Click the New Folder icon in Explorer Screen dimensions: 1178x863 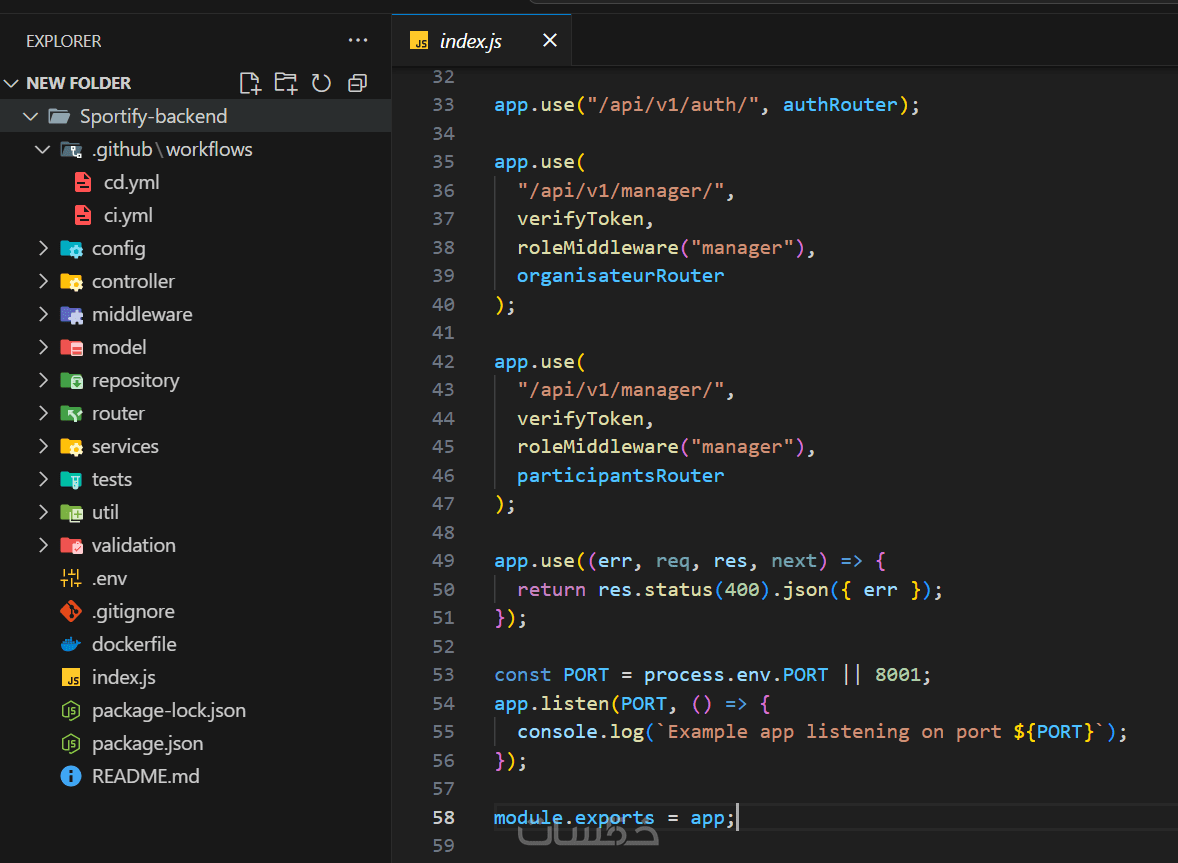[x=286, y=83]
